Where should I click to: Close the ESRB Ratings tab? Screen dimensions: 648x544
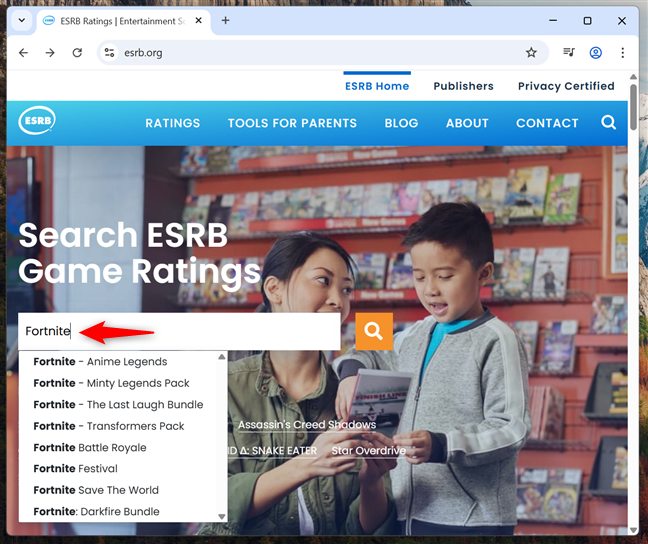[x=199, y=20]
